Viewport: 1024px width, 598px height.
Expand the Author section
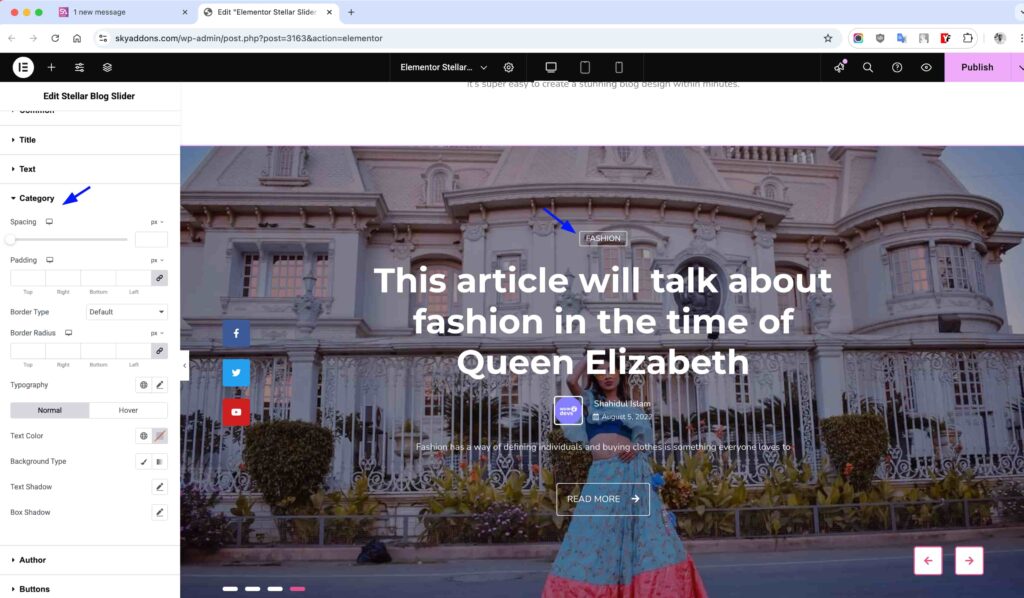pos(90,560)
